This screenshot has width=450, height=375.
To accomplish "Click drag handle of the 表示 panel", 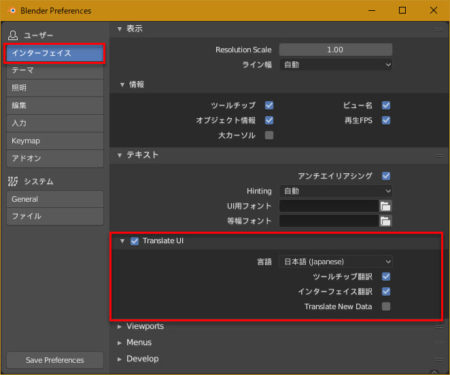I will point(439,29).
